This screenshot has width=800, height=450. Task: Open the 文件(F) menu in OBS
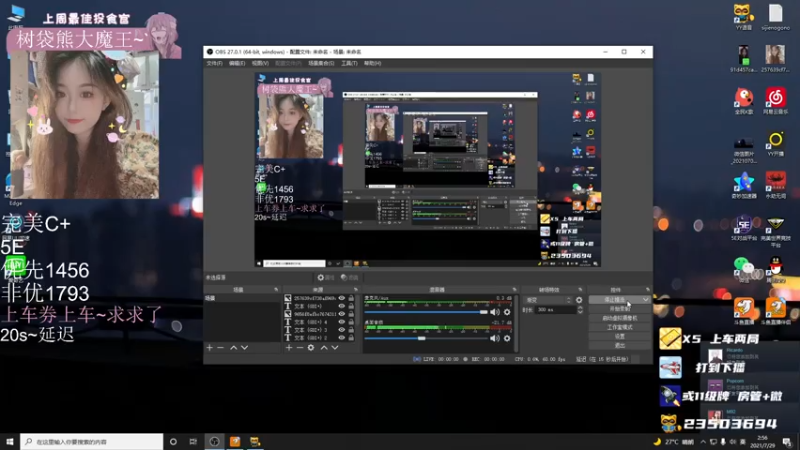[215, 63]
